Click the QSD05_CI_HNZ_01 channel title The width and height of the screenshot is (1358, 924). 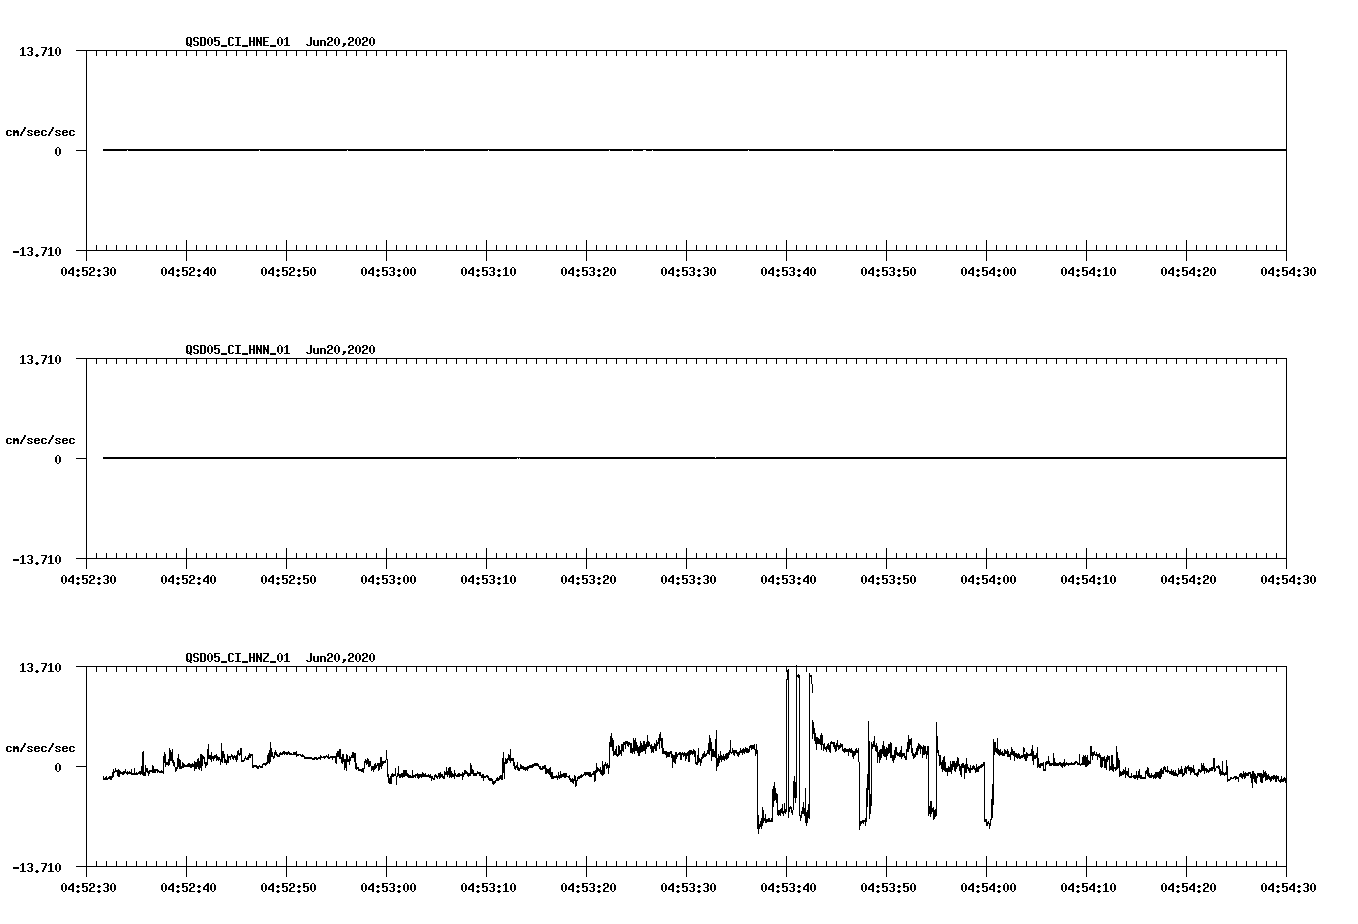(x=238, y=658)
